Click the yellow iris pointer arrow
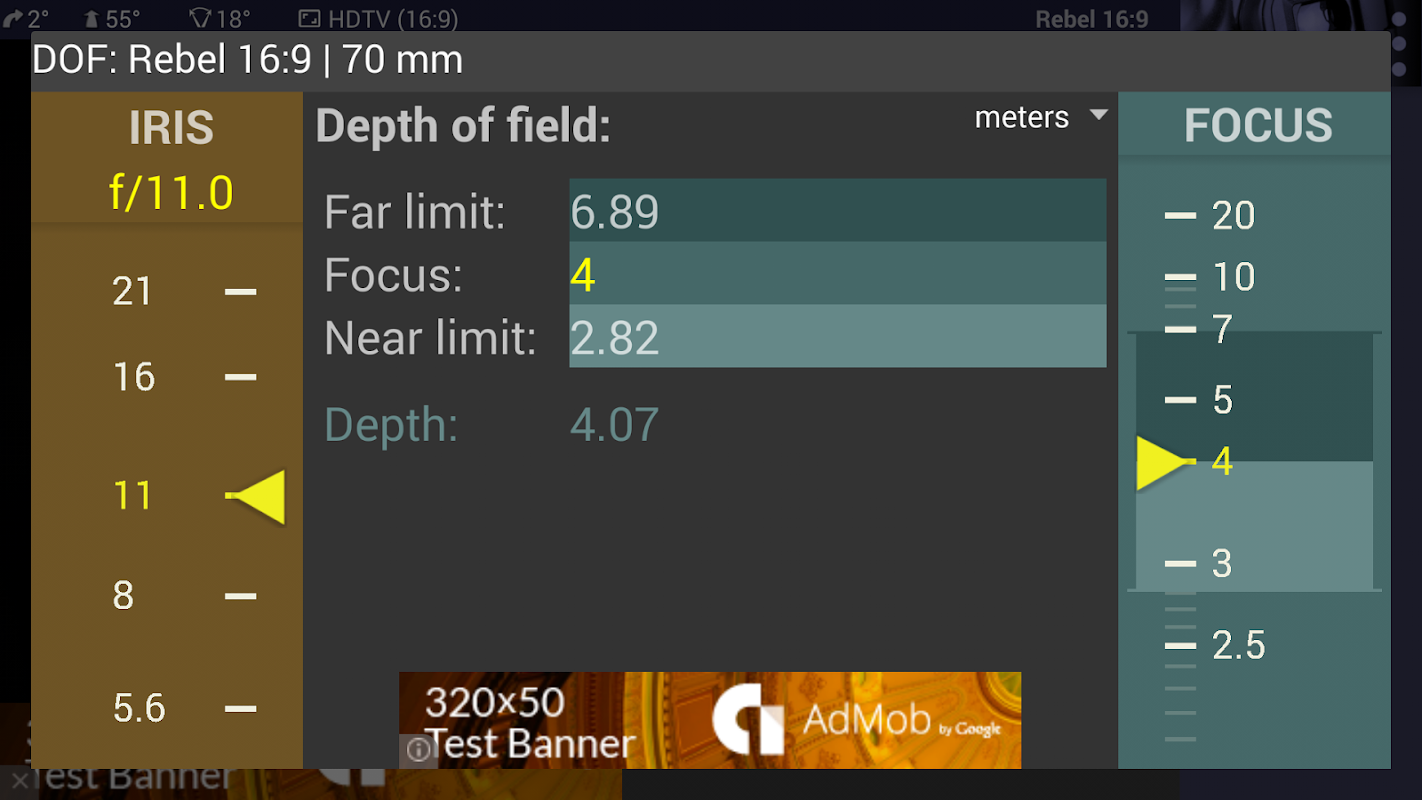The image size is (1422, 800). pos(262,496)
